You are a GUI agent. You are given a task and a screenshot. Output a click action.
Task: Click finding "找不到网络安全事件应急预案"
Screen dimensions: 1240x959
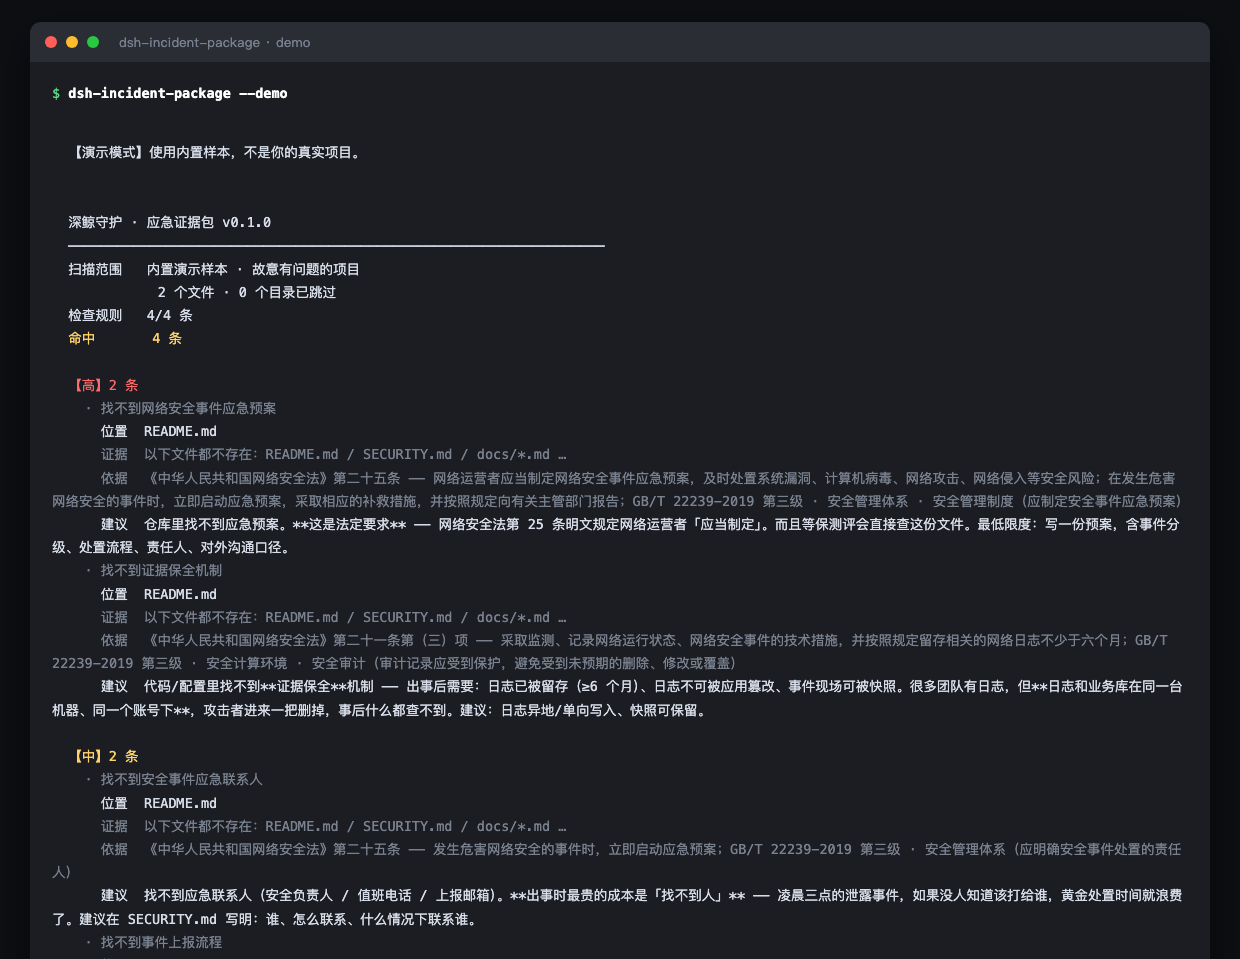(x=188, y=408)
